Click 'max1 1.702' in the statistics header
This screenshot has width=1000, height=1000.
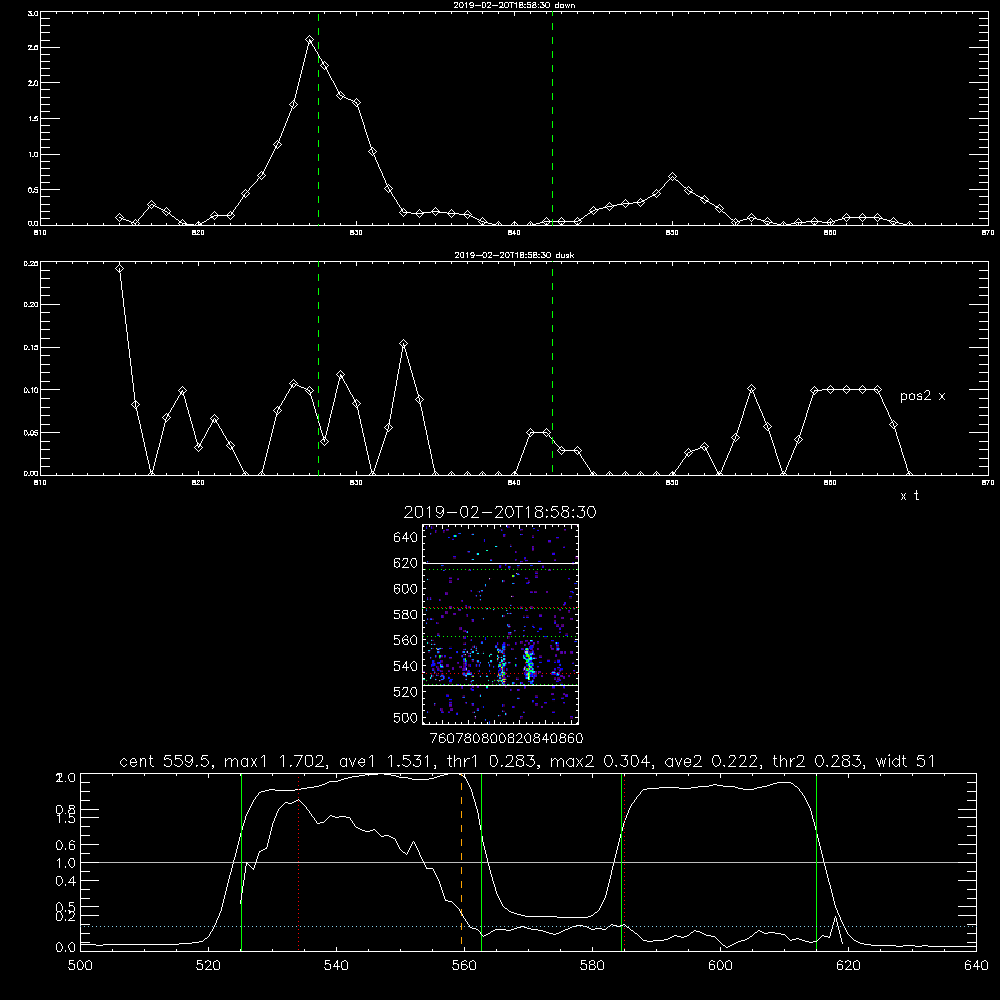tap(272, 761)
